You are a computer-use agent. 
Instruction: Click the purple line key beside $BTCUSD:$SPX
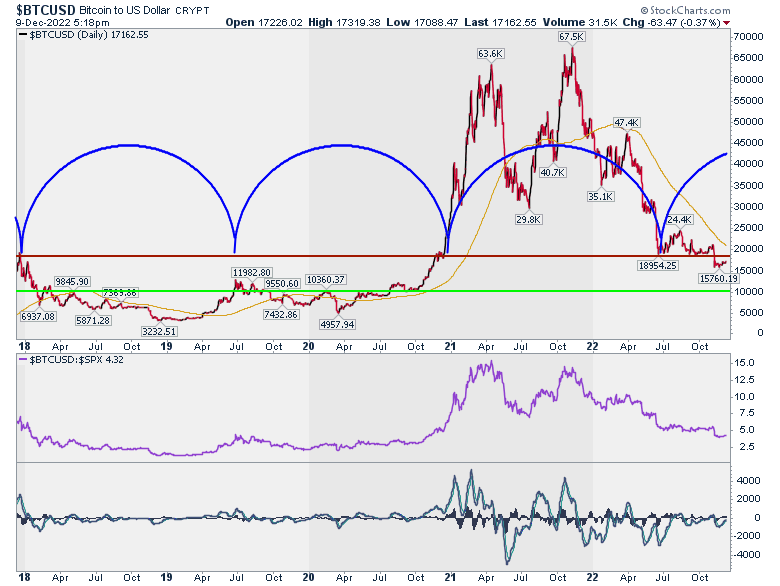tap(23, 359)
